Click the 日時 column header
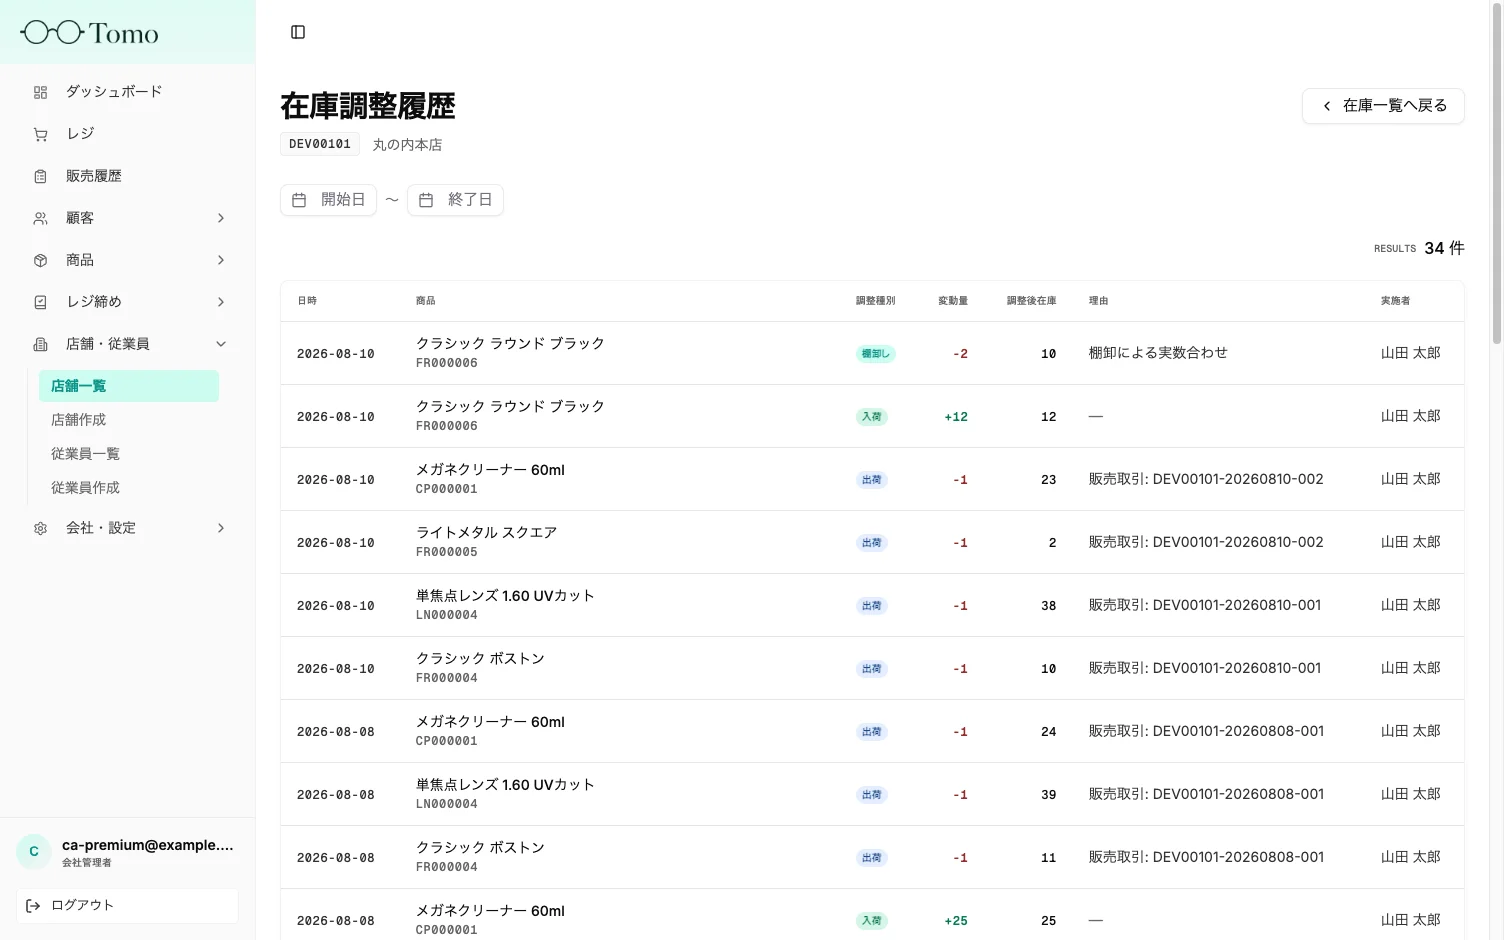The height and width of the screenshot is (940, 1504). pos(307,301)
